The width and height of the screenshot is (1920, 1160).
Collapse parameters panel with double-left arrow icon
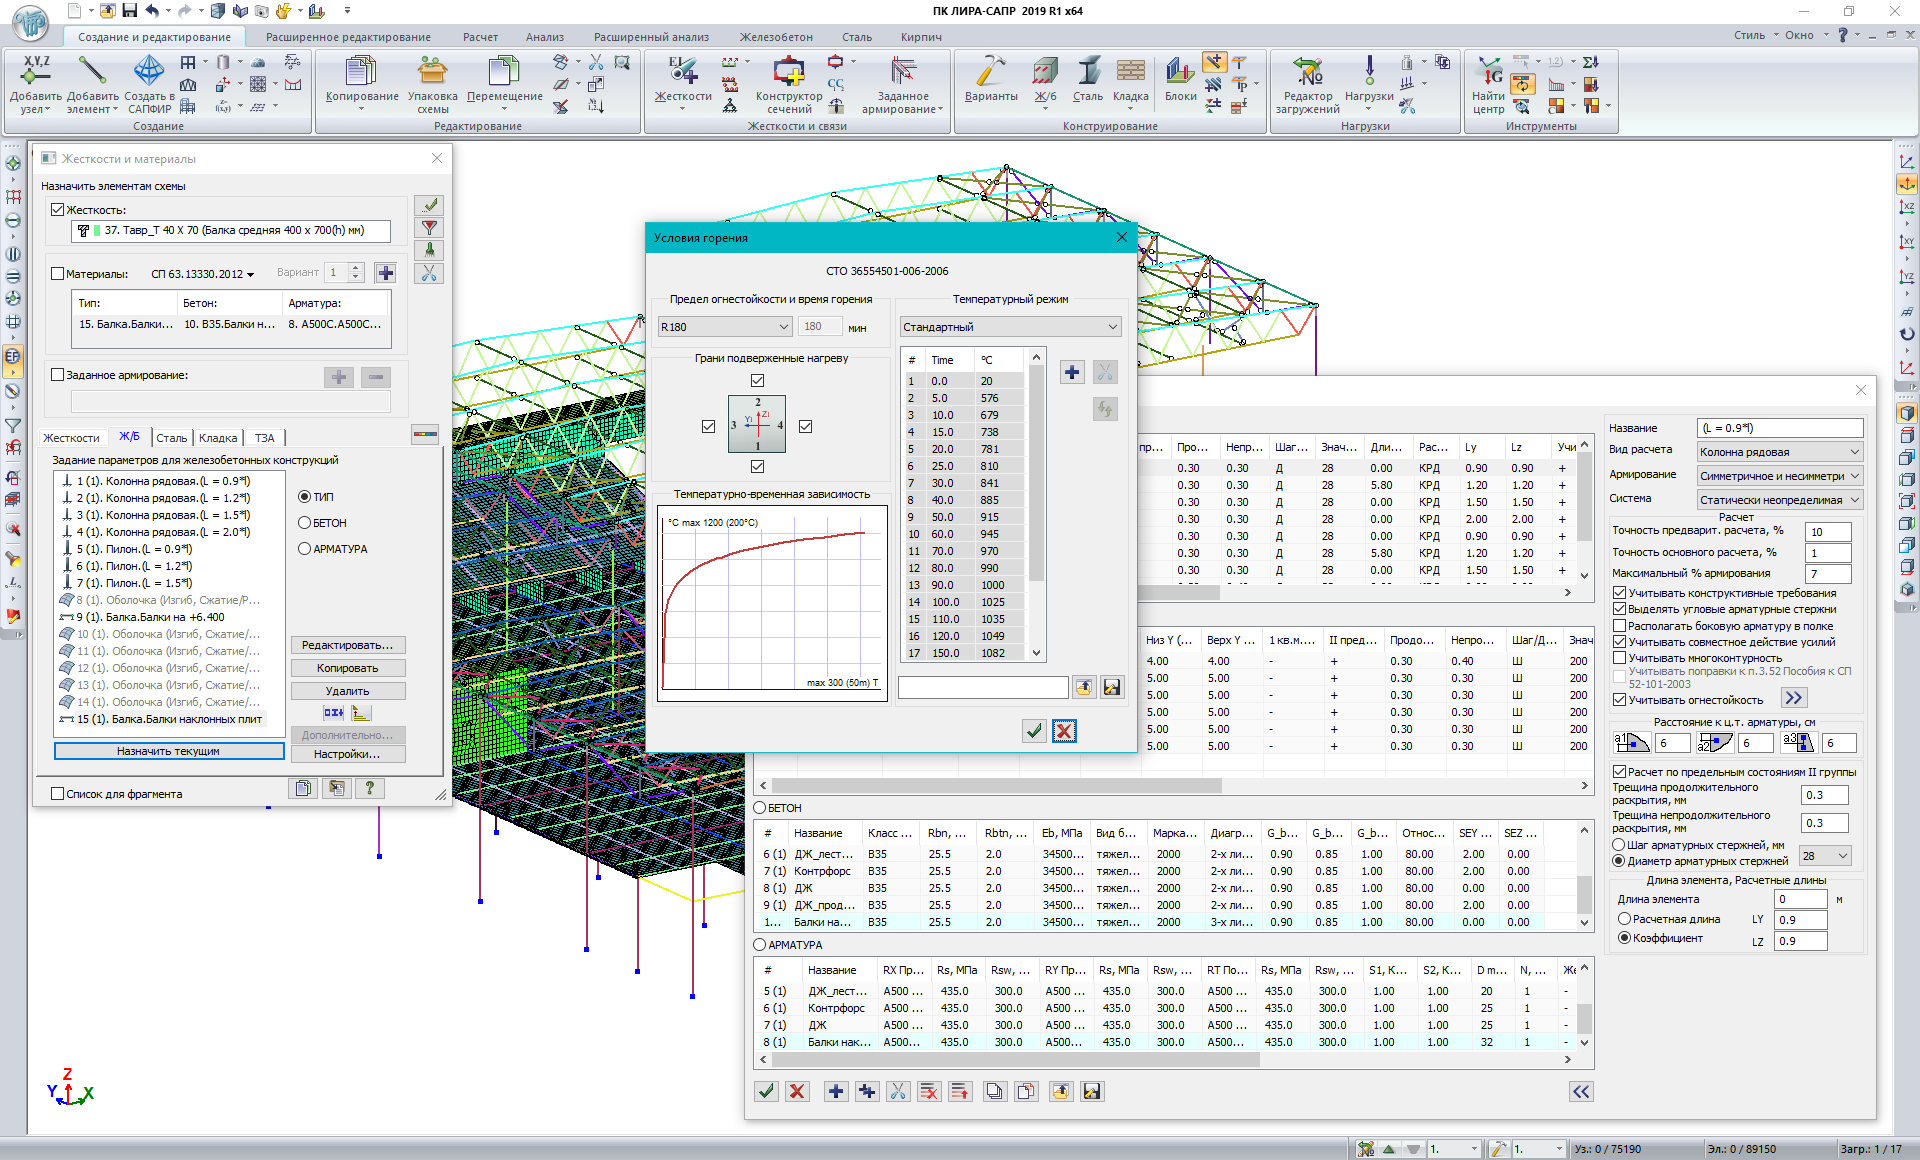(x=1581, y=1091)
